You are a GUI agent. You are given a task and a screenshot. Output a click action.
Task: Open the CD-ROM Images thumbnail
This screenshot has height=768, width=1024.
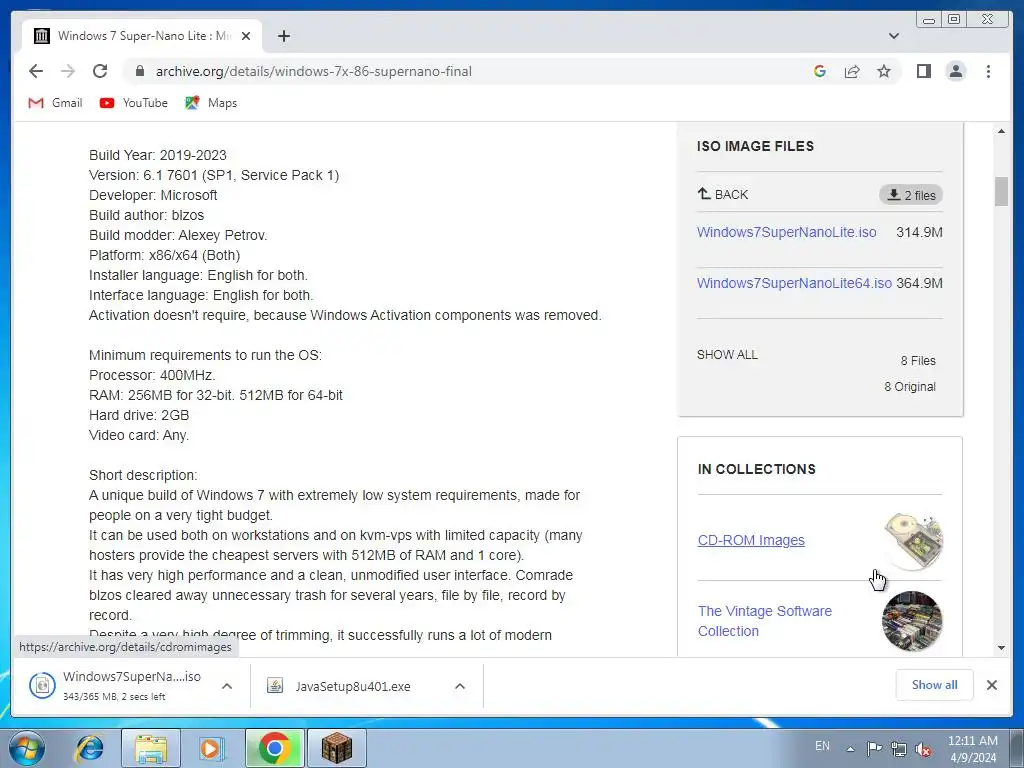(x=913, y=541)
